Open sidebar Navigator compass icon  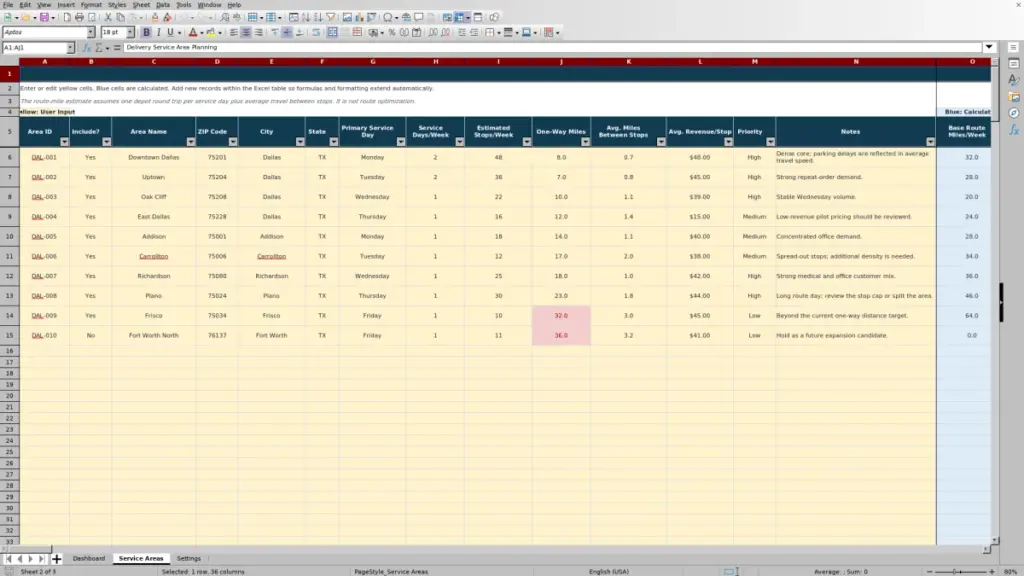pyautogui.click(x=1014, y=113)
